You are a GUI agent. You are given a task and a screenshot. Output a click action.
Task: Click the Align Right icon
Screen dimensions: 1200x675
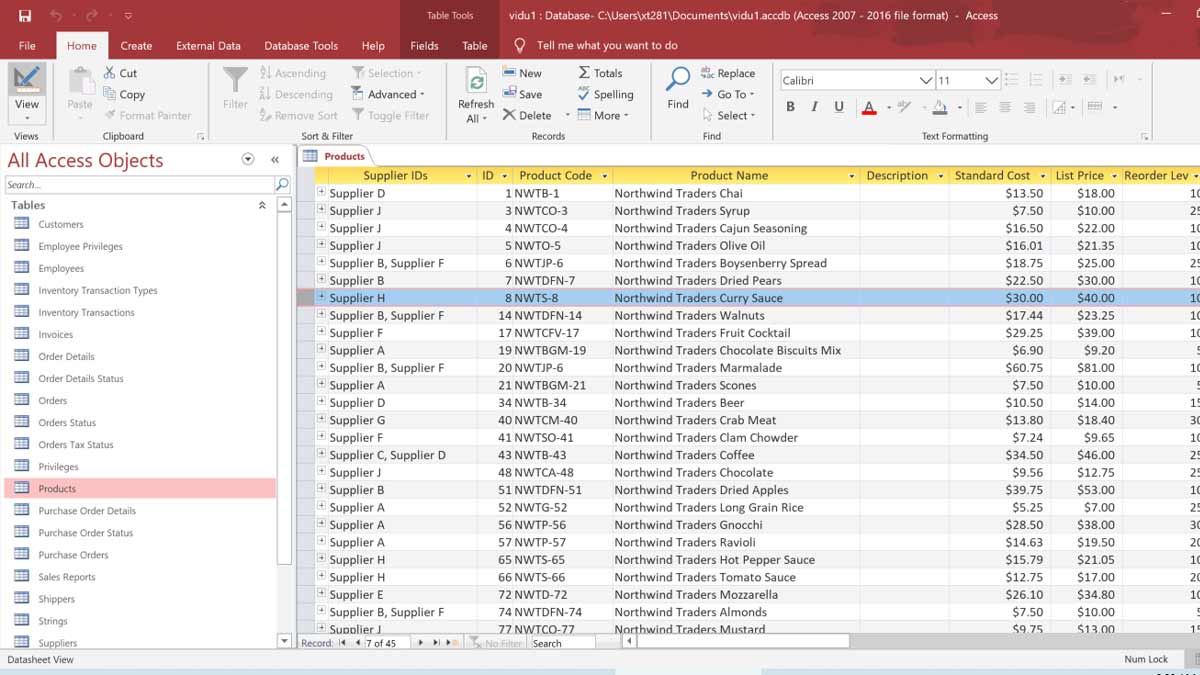click(1028, 107)
